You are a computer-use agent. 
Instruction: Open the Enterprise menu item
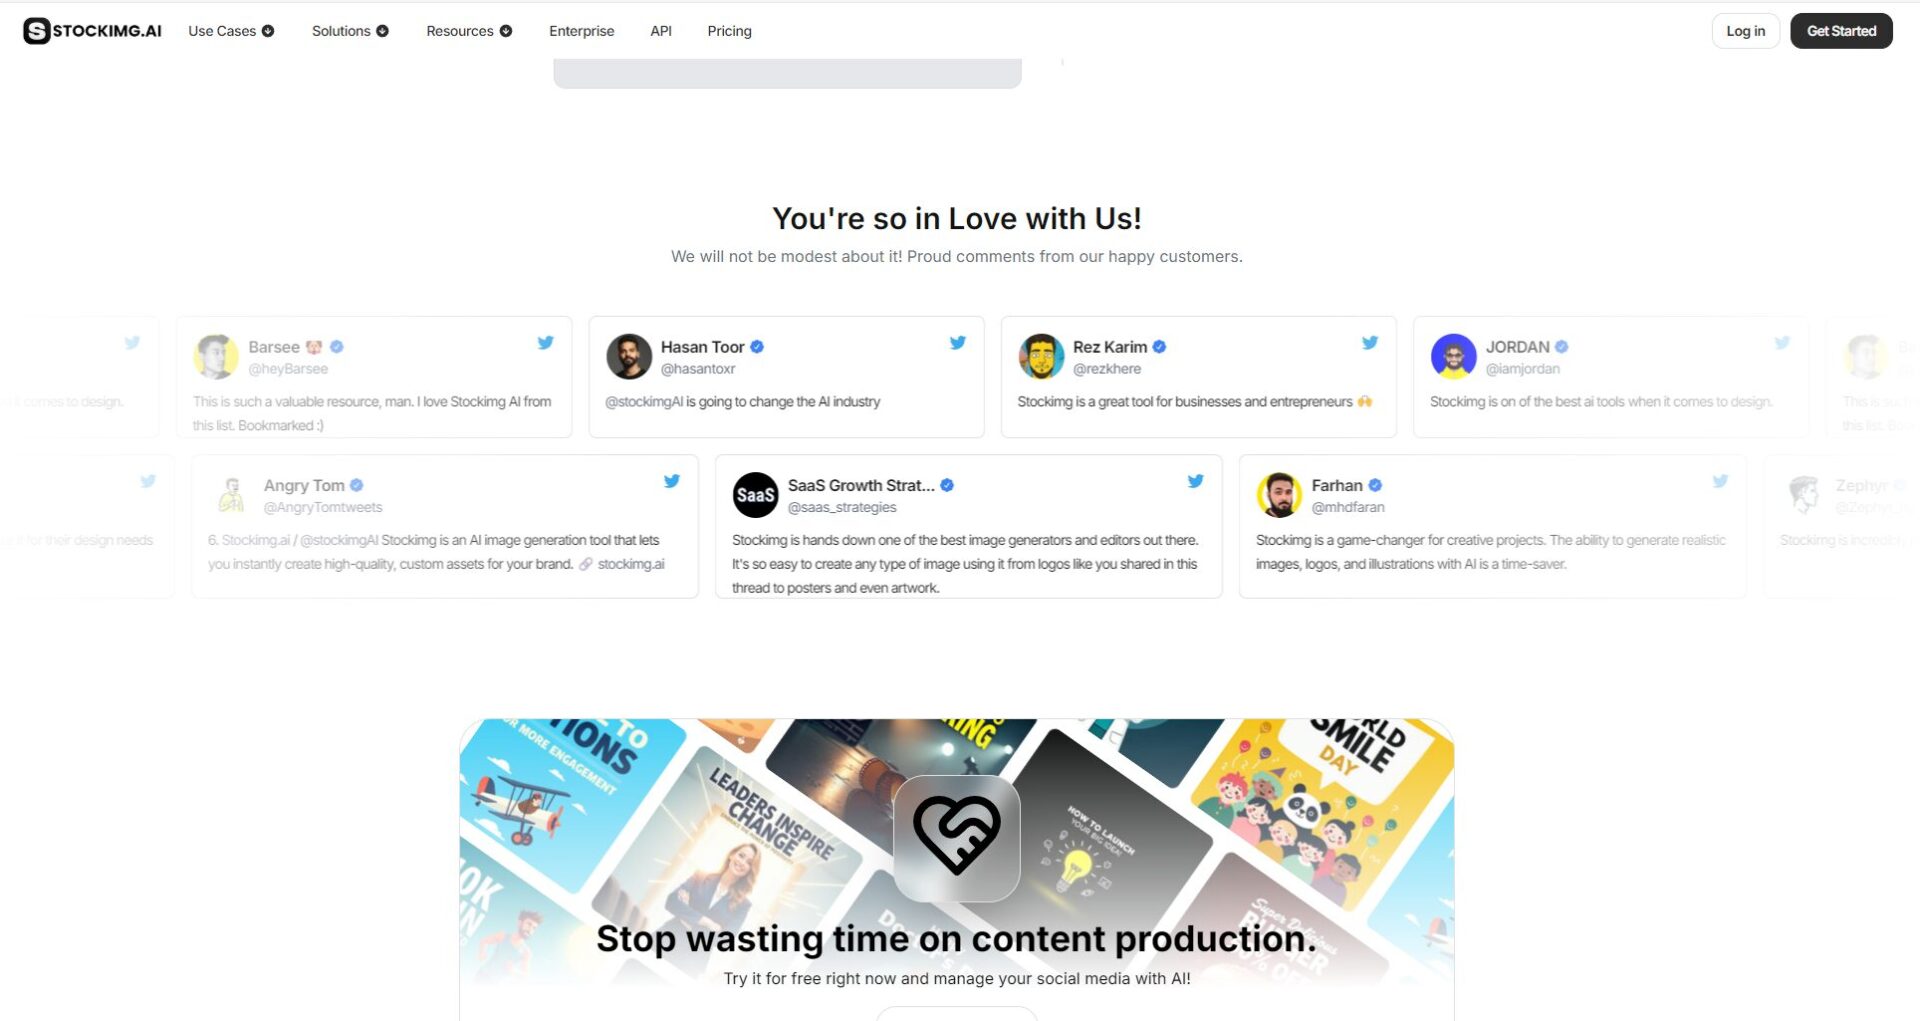pos(581,31)
